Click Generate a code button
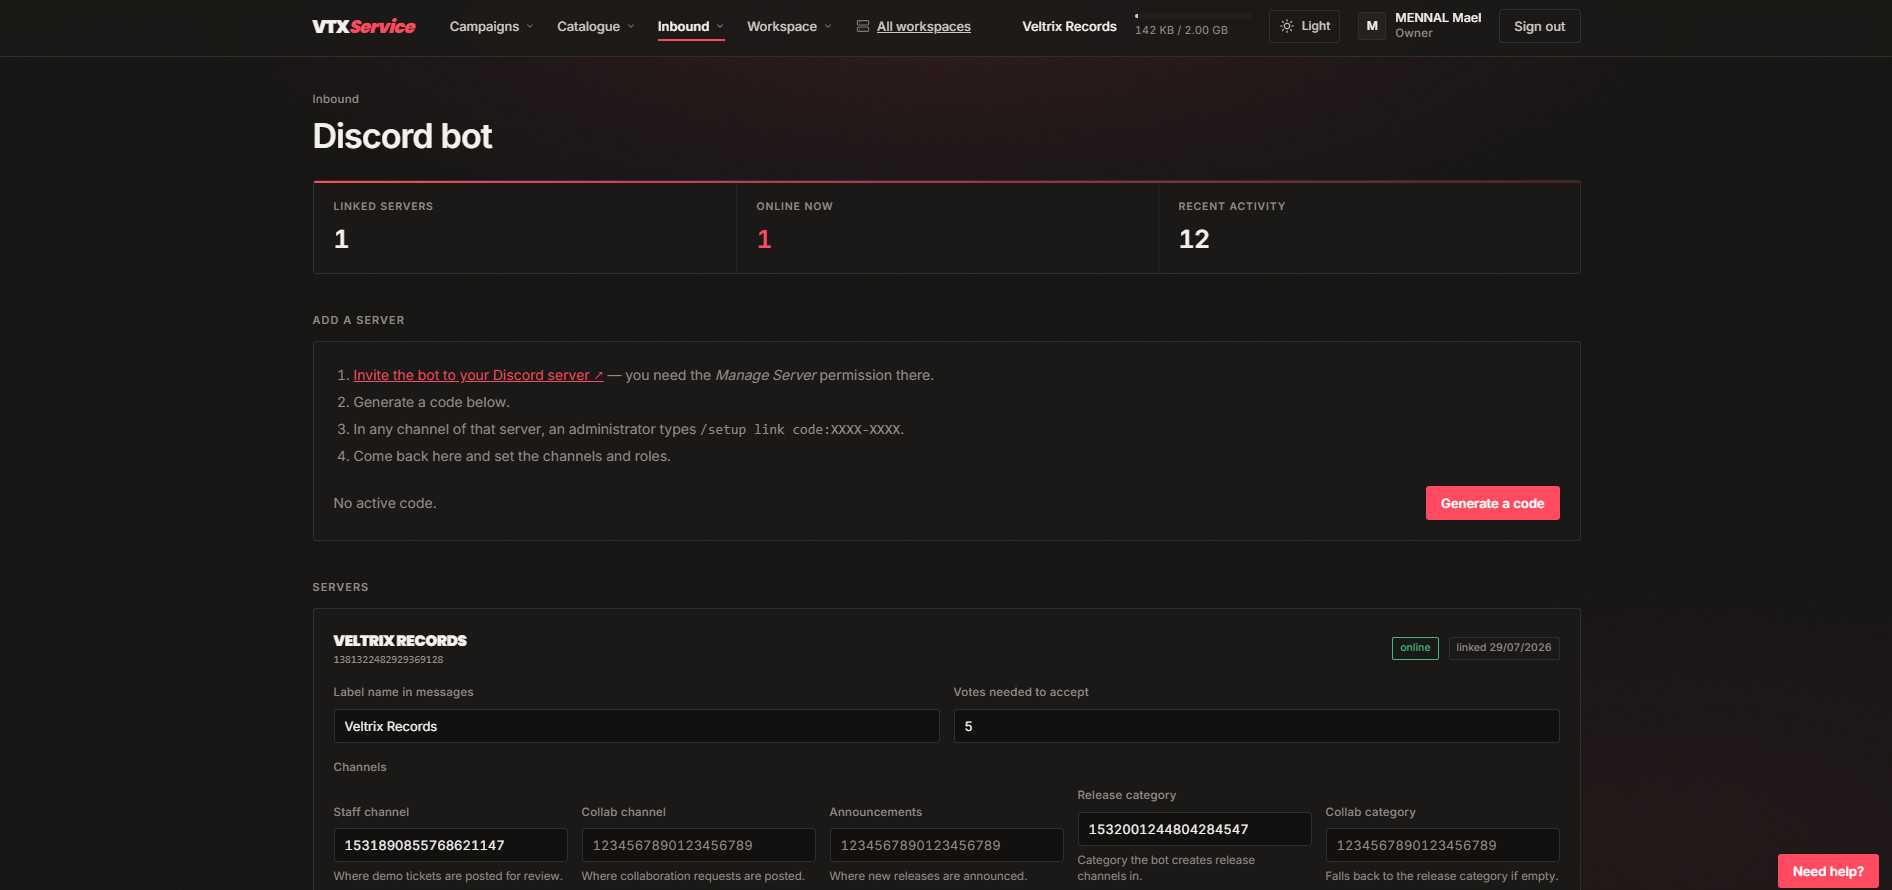The height and width of the screenshot is (890, 1892). 1492,503
